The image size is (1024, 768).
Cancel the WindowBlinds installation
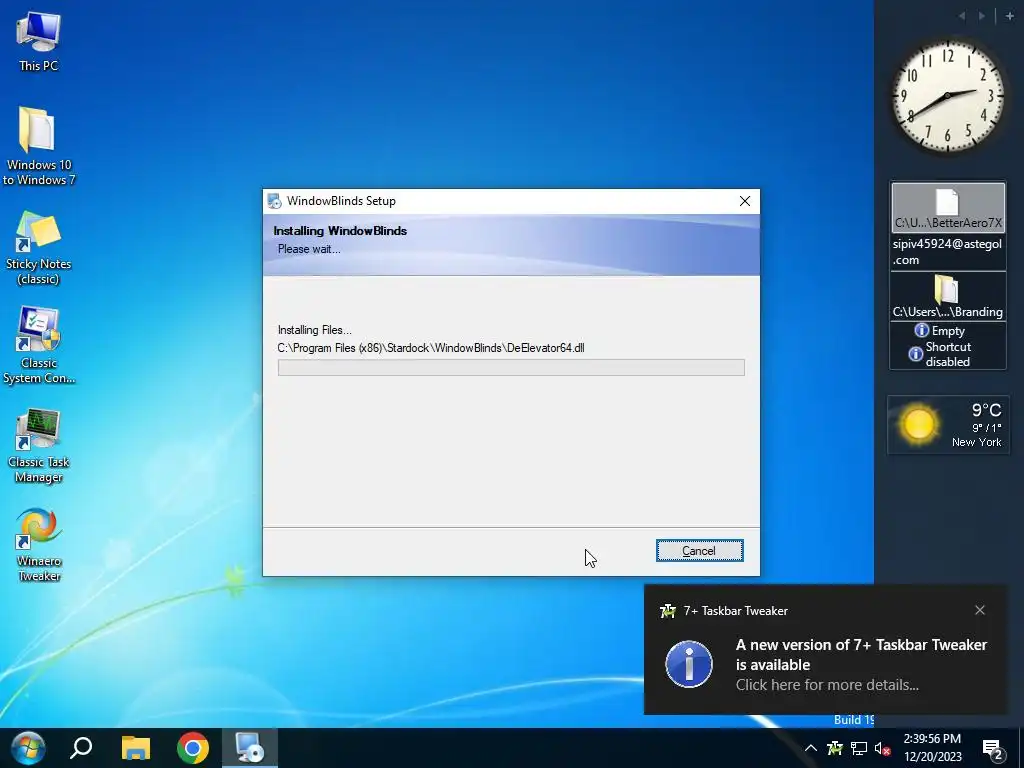(699, 551)
